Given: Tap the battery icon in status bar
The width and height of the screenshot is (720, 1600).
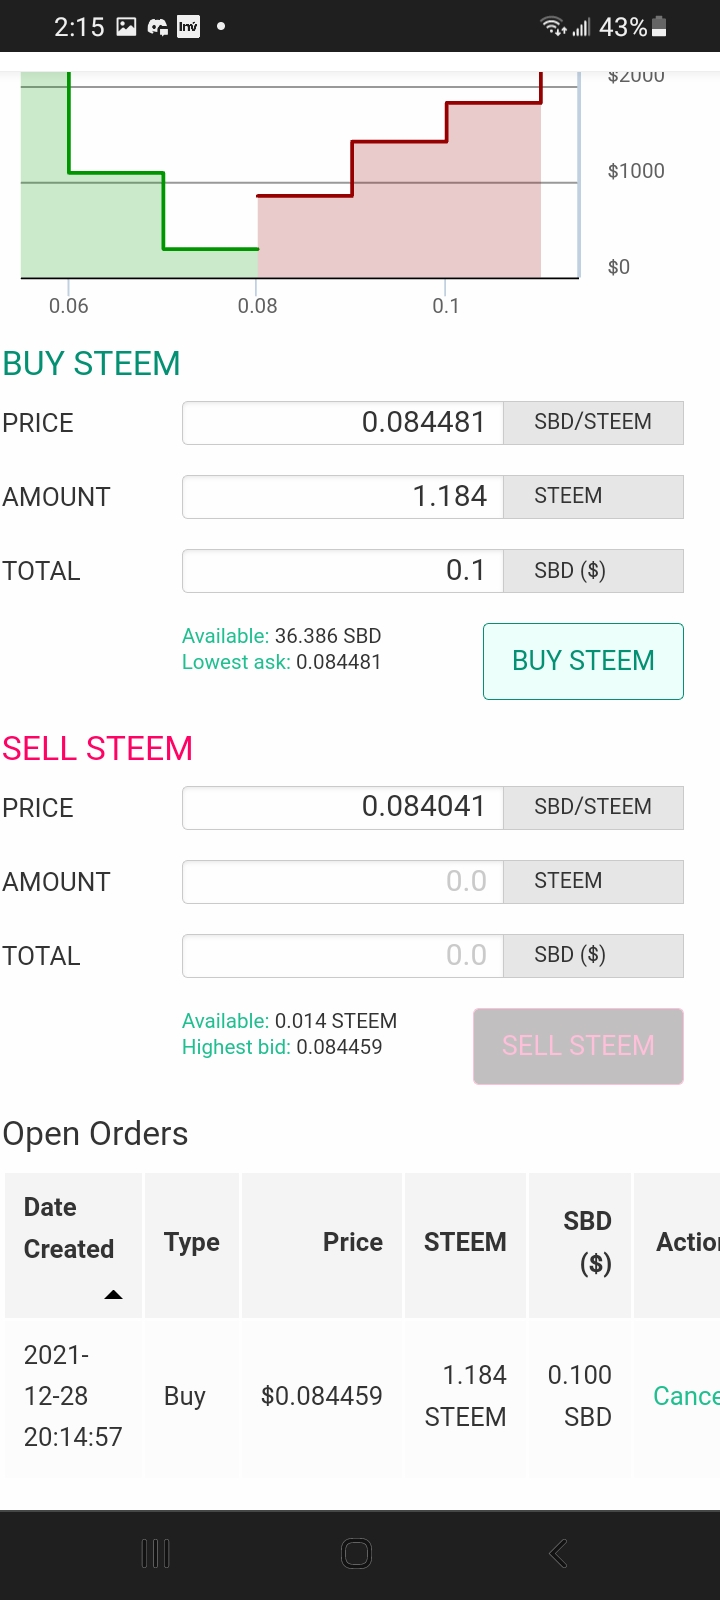Looking at the screenshot, I should 659,27.
